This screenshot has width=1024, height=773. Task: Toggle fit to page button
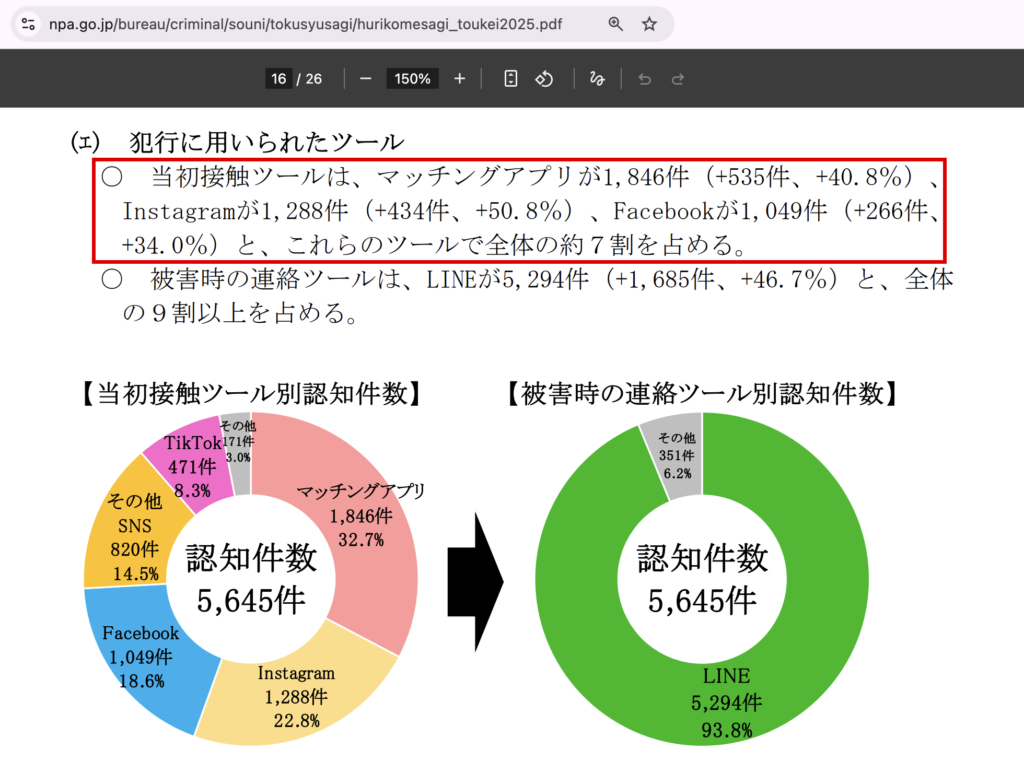[x=511, y=79]
